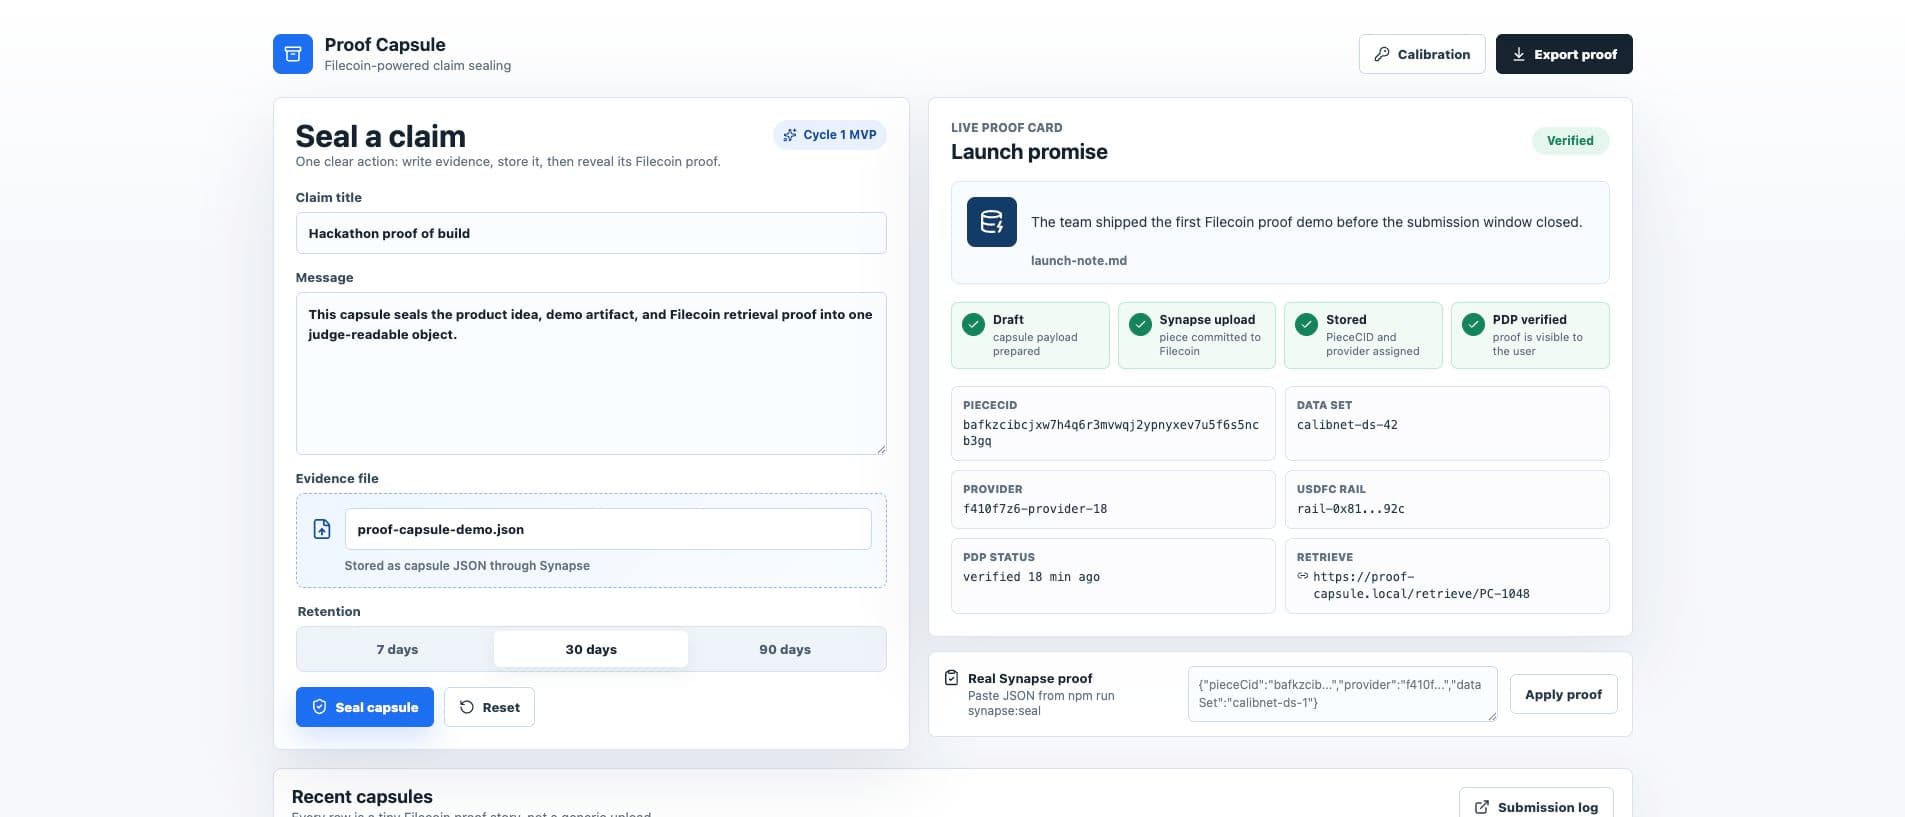The image size is (1905, 817).
Task: Click the green check icon for PDP verified
Action: coord(1473,324)
